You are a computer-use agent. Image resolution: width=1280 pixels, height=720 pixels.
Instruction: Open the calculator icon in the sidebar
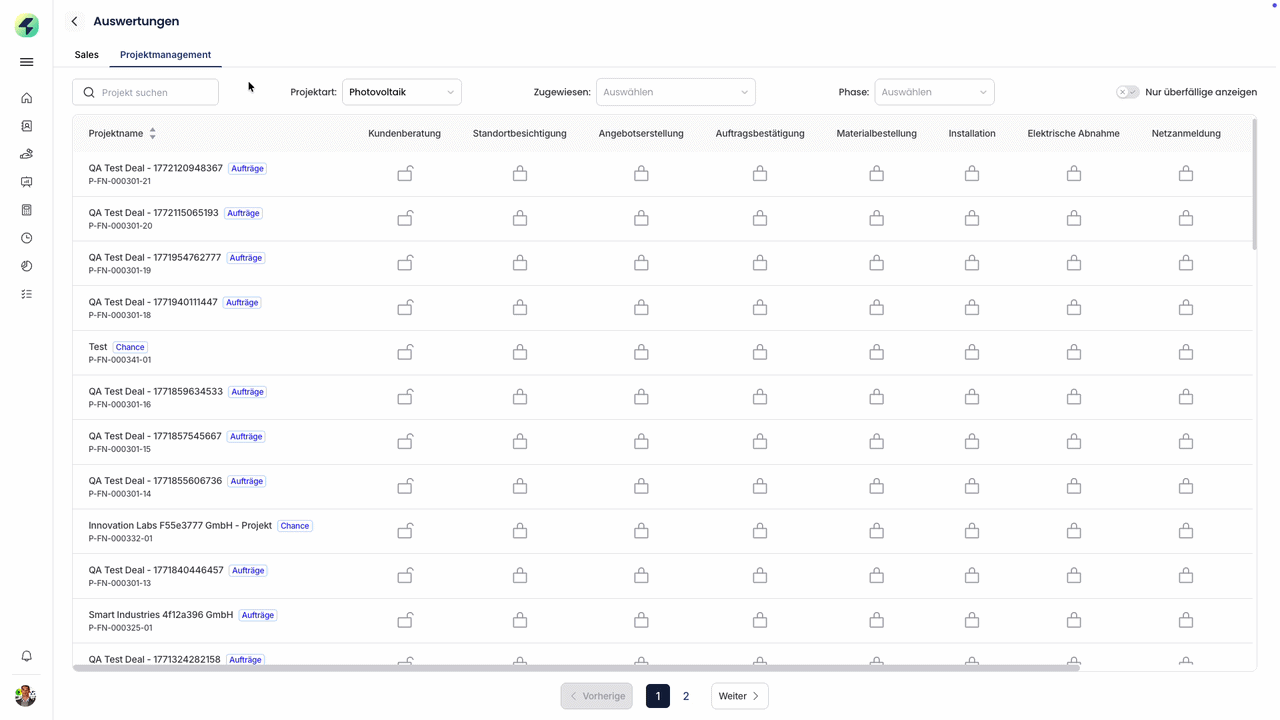[27, 210]
